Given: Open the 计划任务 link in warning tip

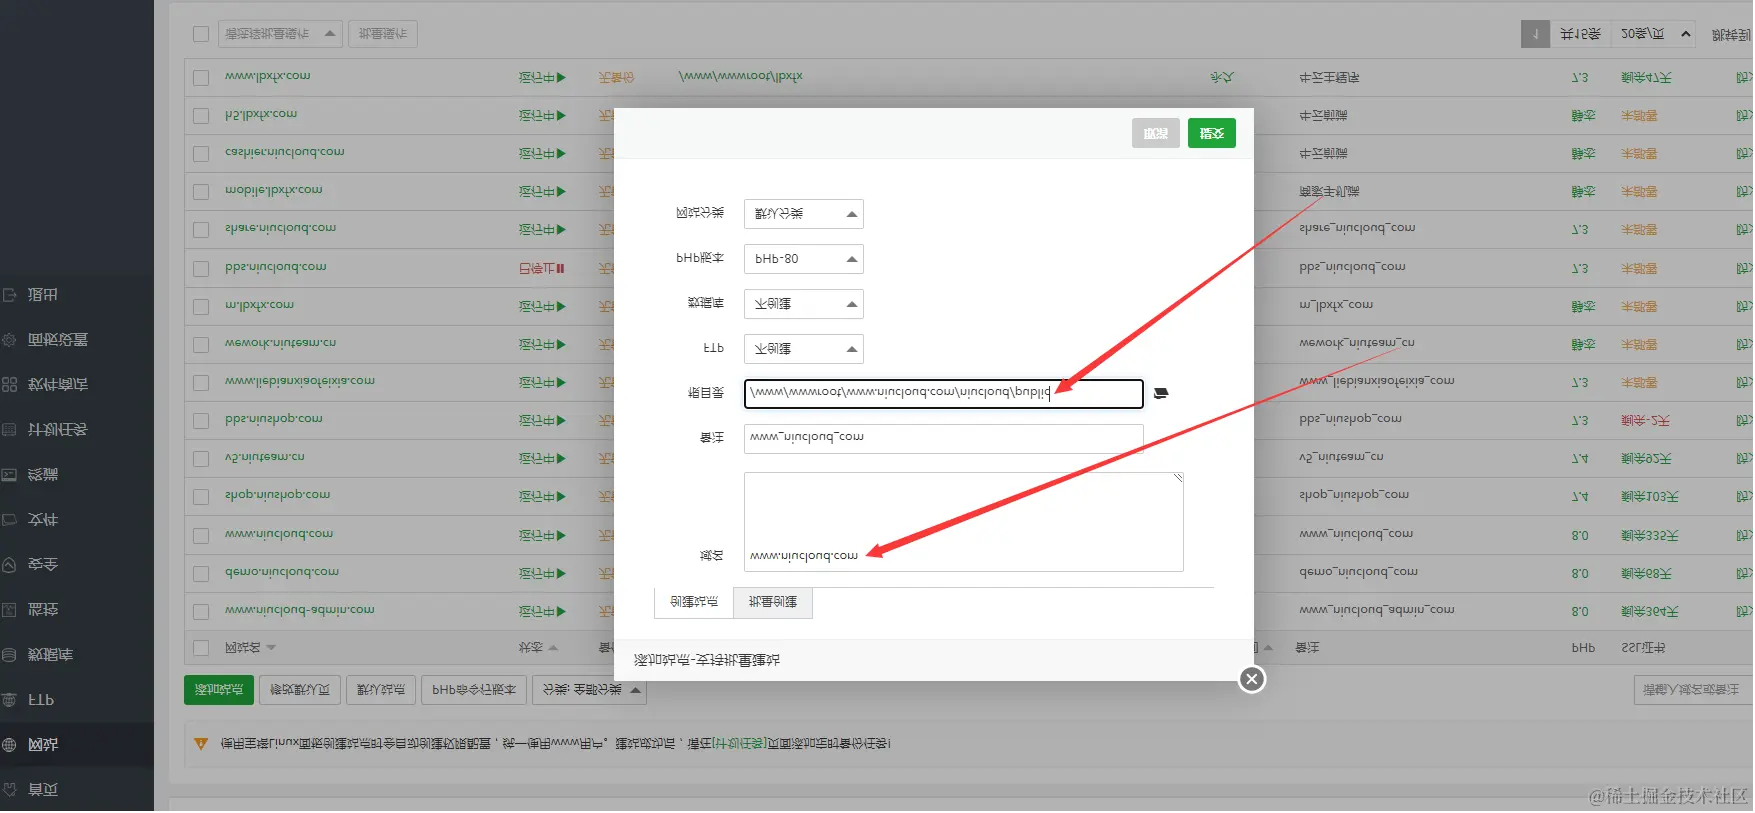Looking at the screenshot, I should pyautogui.click(x=739, y=744).
